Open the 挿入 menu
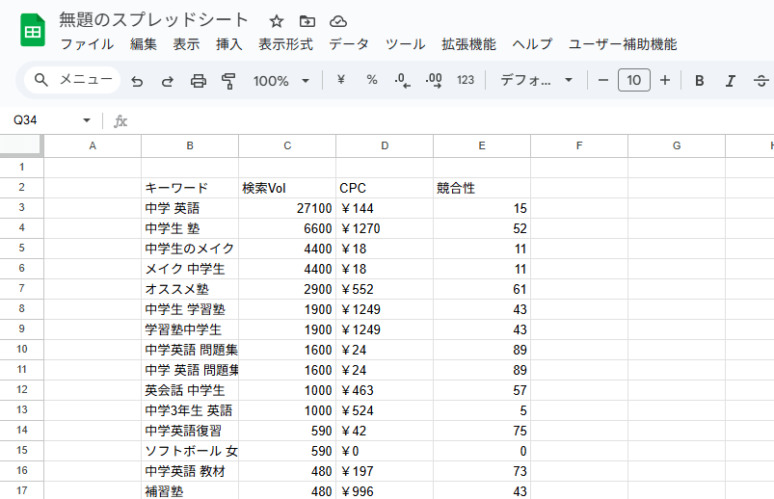Screen dimensions: 774x499 pyautogui.click(x=229, y=44)
